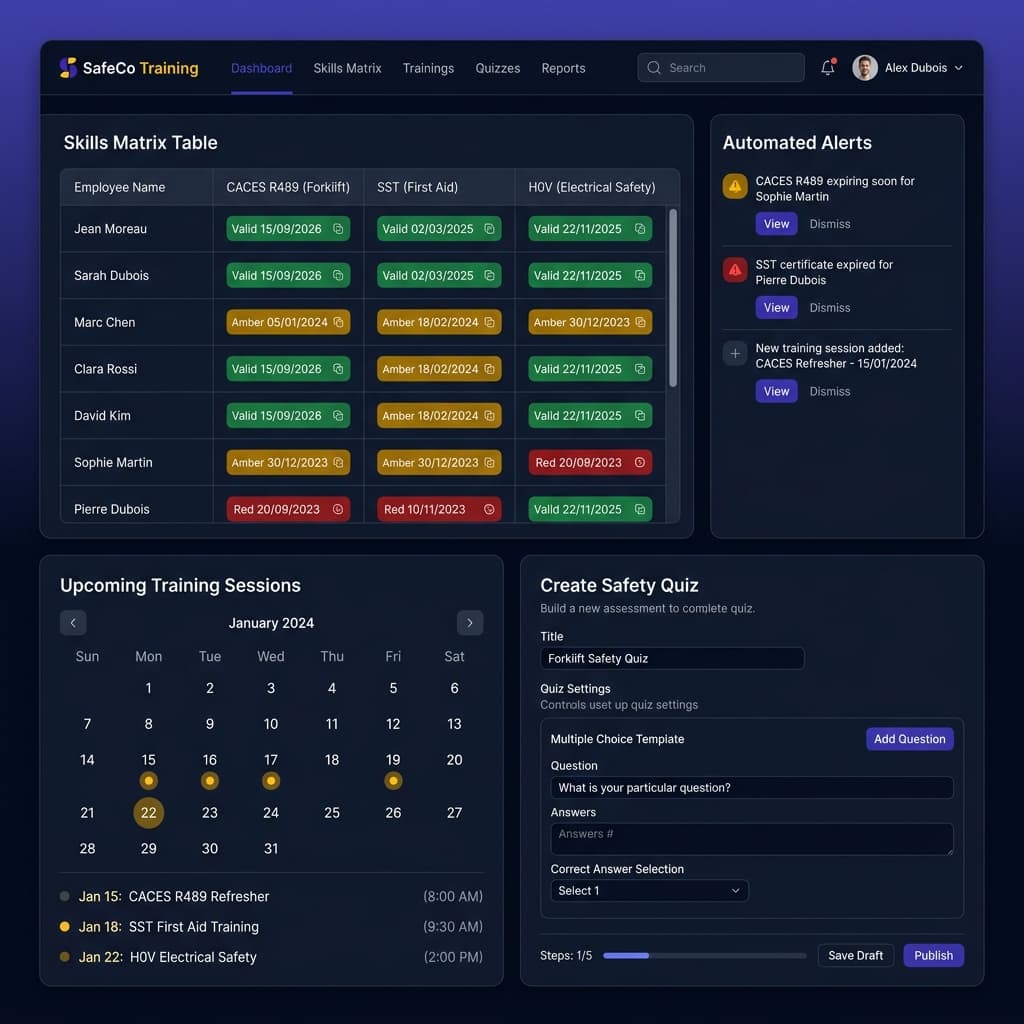Click clock icon on Sophie Martin's H0V badge
Image resolution: width=1024 pixels, height=1024 pixels.
[640, 463]
